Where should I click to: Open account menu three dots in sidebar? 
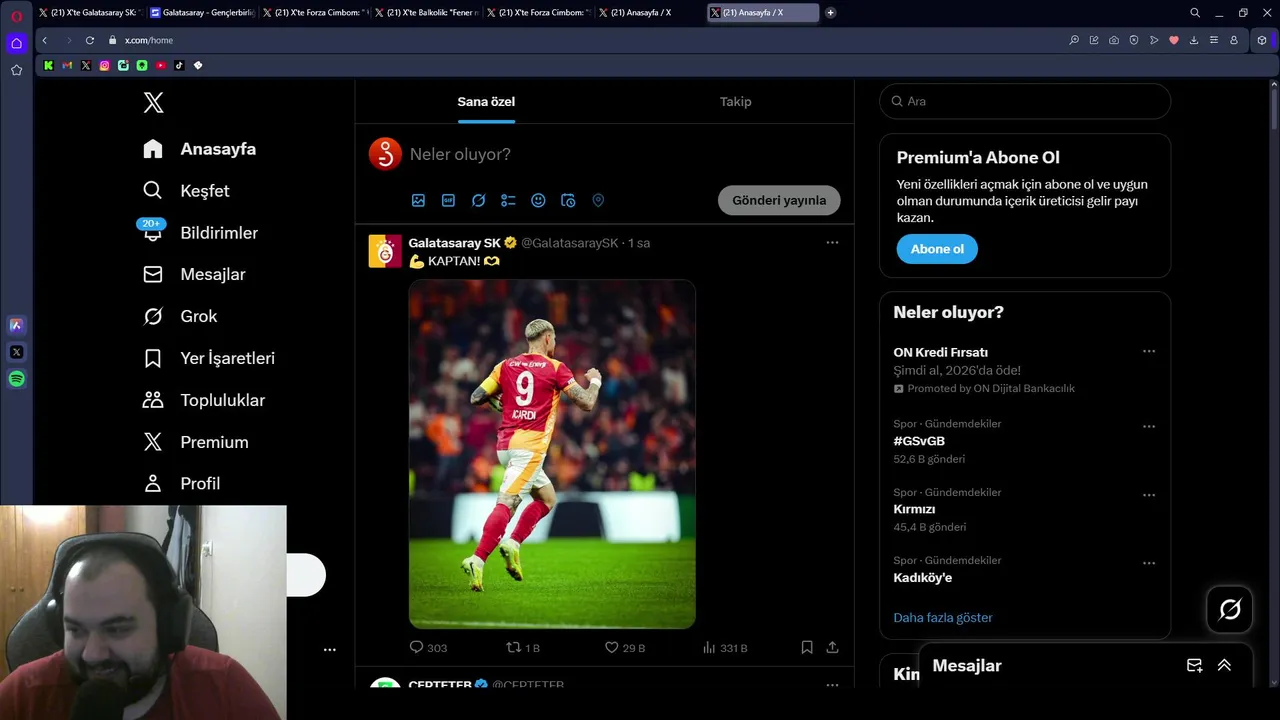(330, 649)
